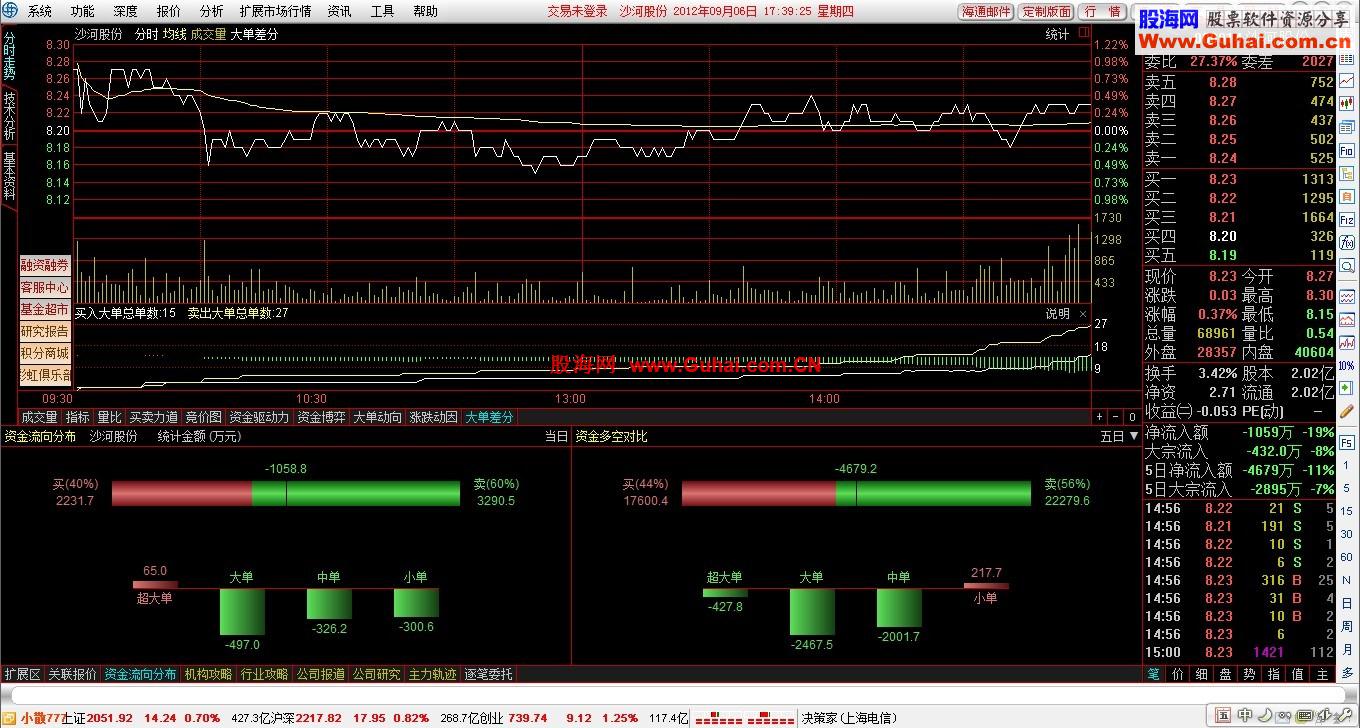Open the 帮助 menu

[x=425, y=11]
